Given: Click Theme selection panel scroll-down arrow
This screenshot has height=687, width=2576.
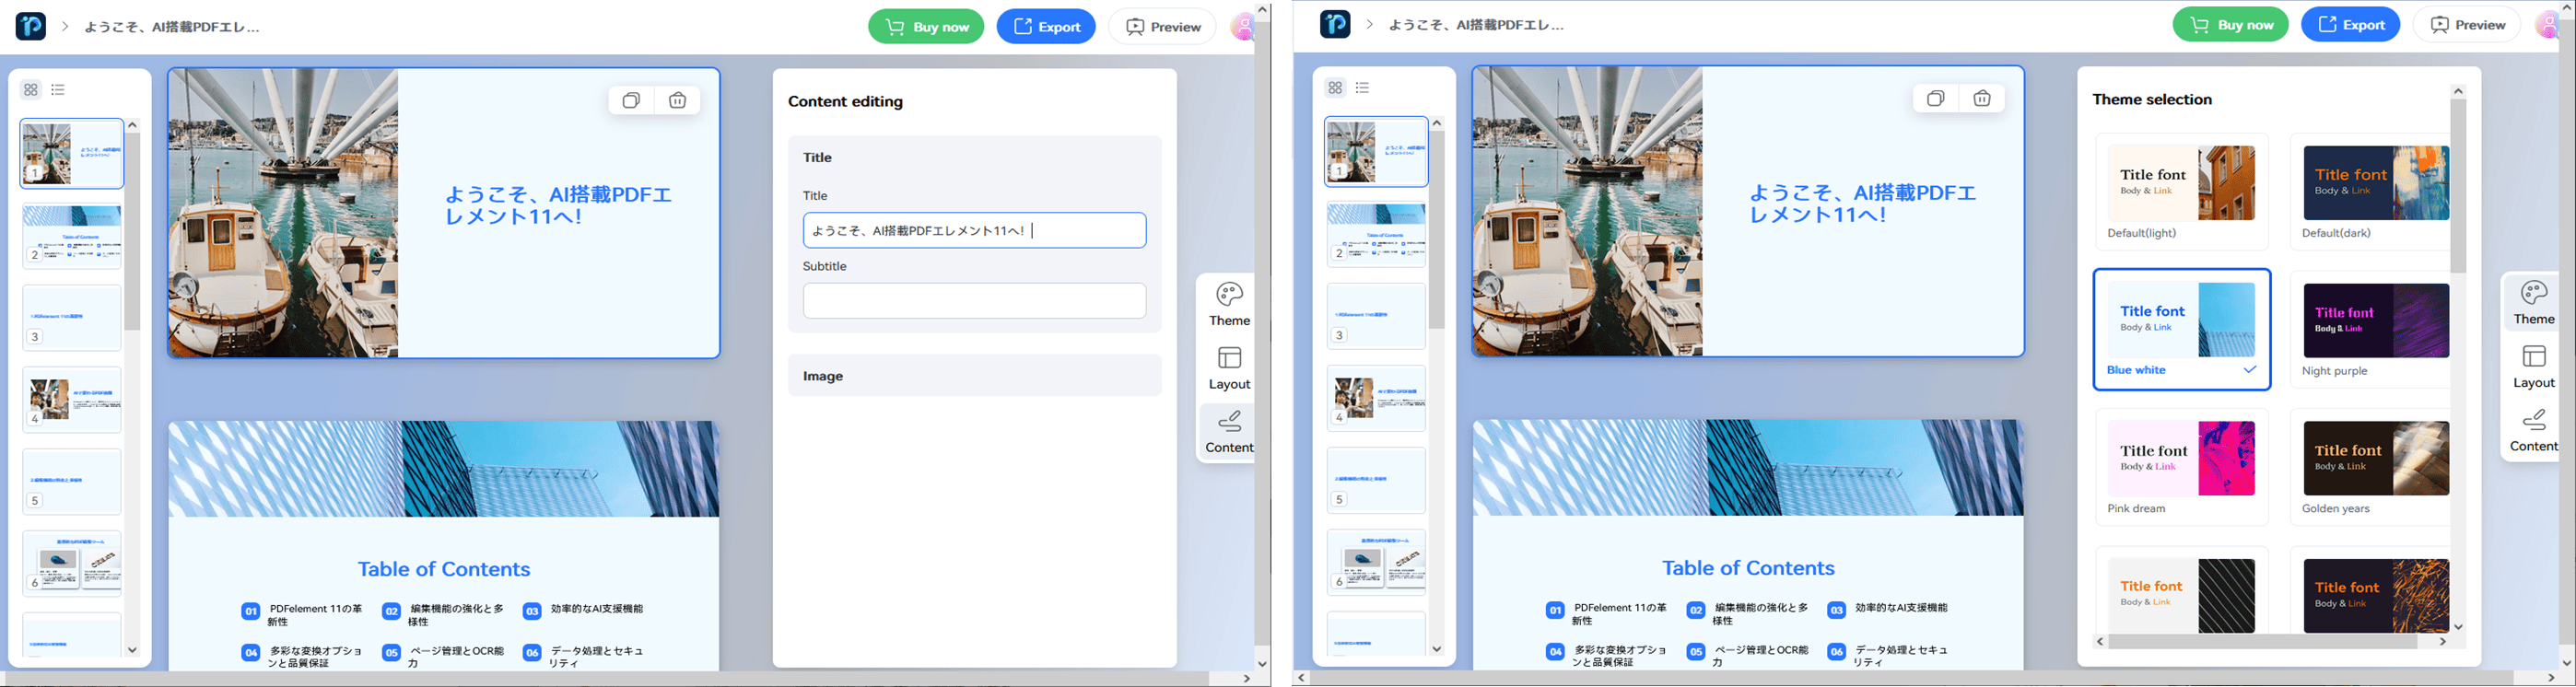Looking at the screenshot, I should click(2458, 627).
